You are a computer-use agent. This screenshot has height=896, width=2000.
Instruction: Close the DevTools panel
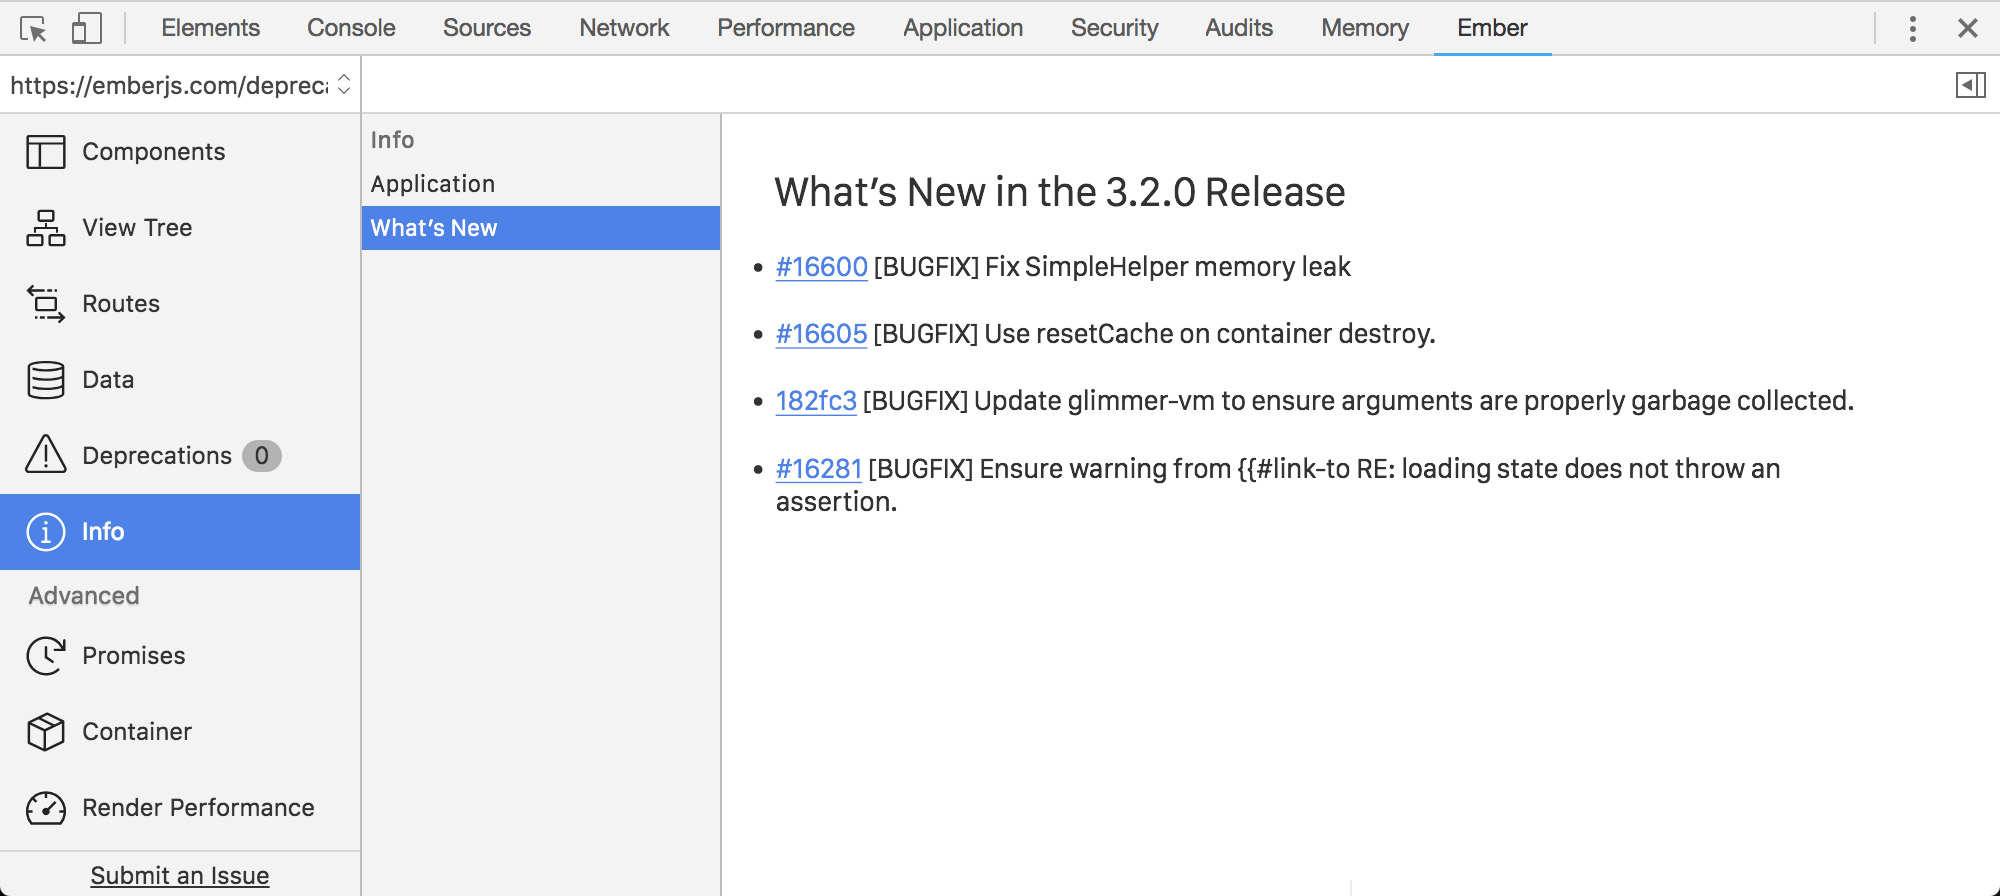pyautogui.click(x=1967, y=28)
